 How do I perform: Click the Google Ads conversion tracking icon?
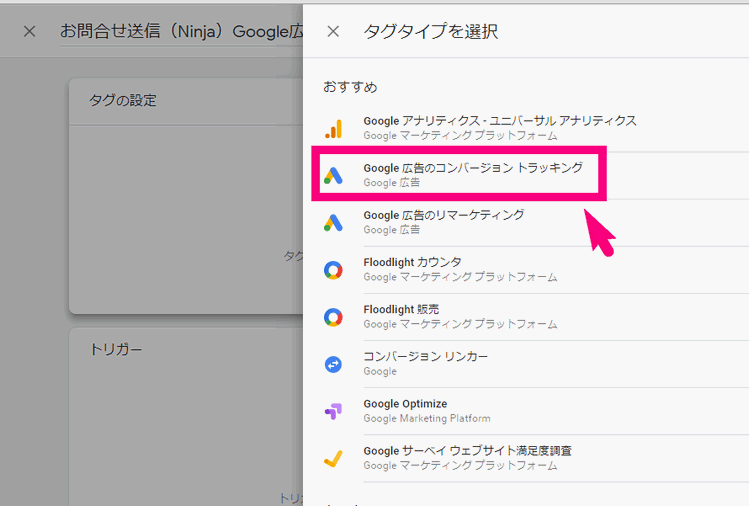coord(333,175)
